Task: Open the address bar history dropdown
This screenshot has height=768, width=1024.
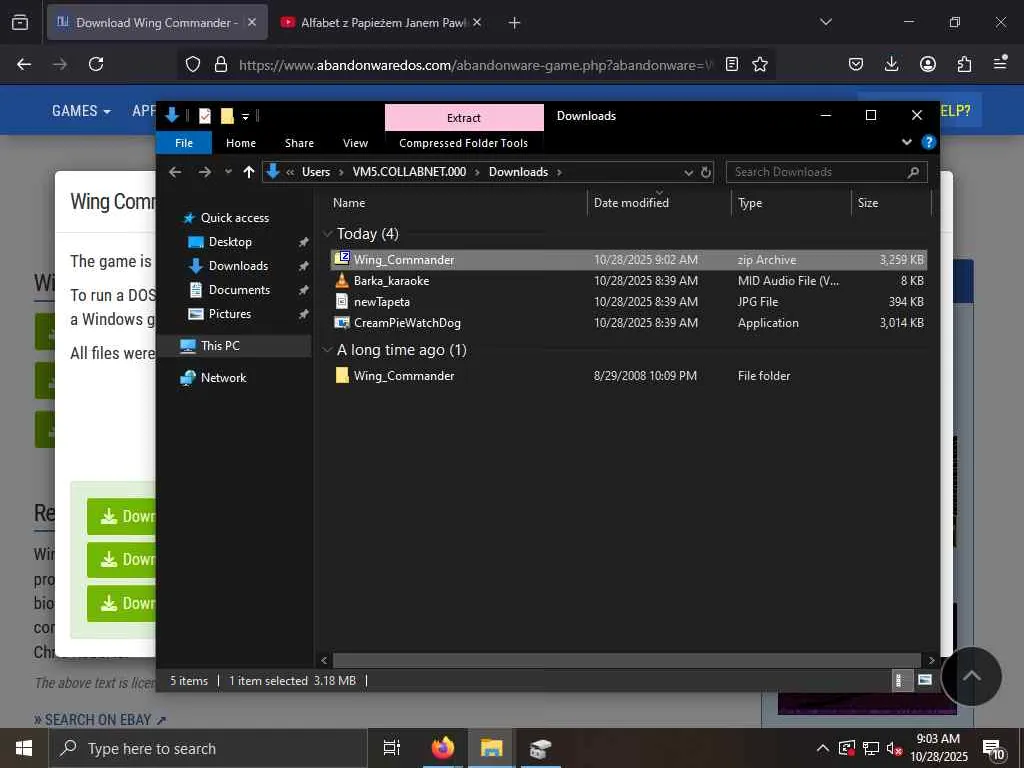Action: pos(688,172)
